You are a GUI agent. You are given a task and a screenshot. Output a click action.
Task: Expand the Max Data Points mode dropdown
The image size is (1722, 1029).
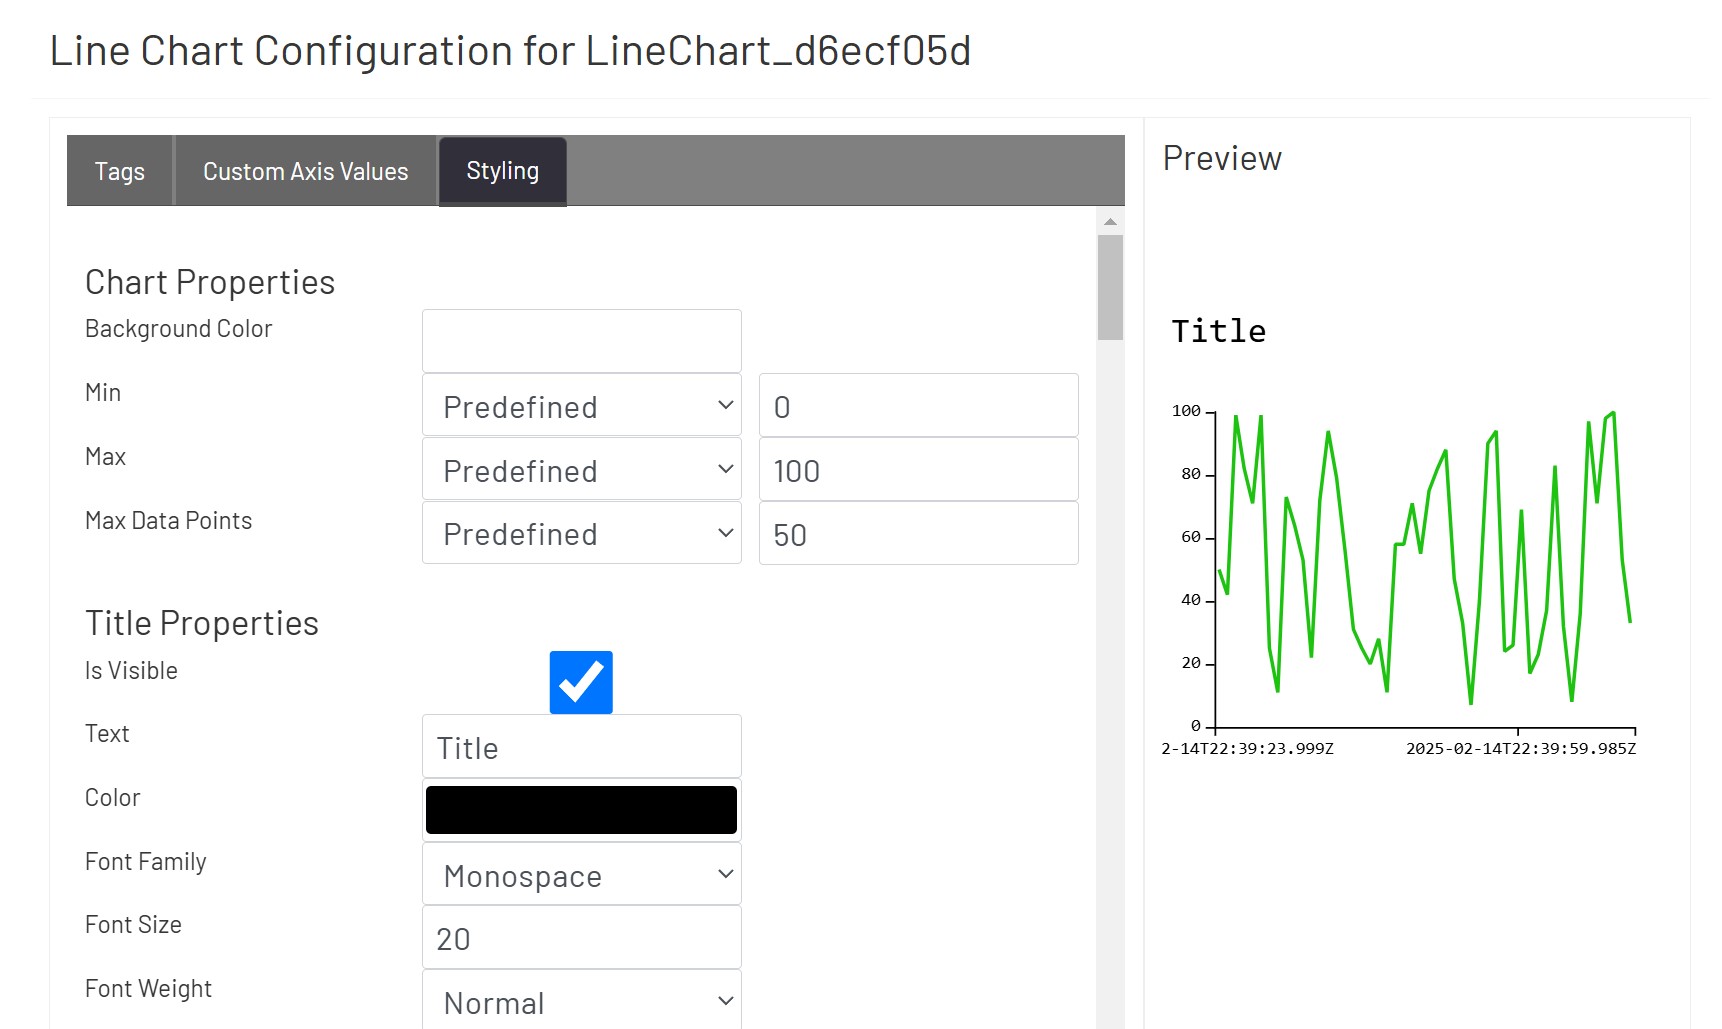click(580, 533)
